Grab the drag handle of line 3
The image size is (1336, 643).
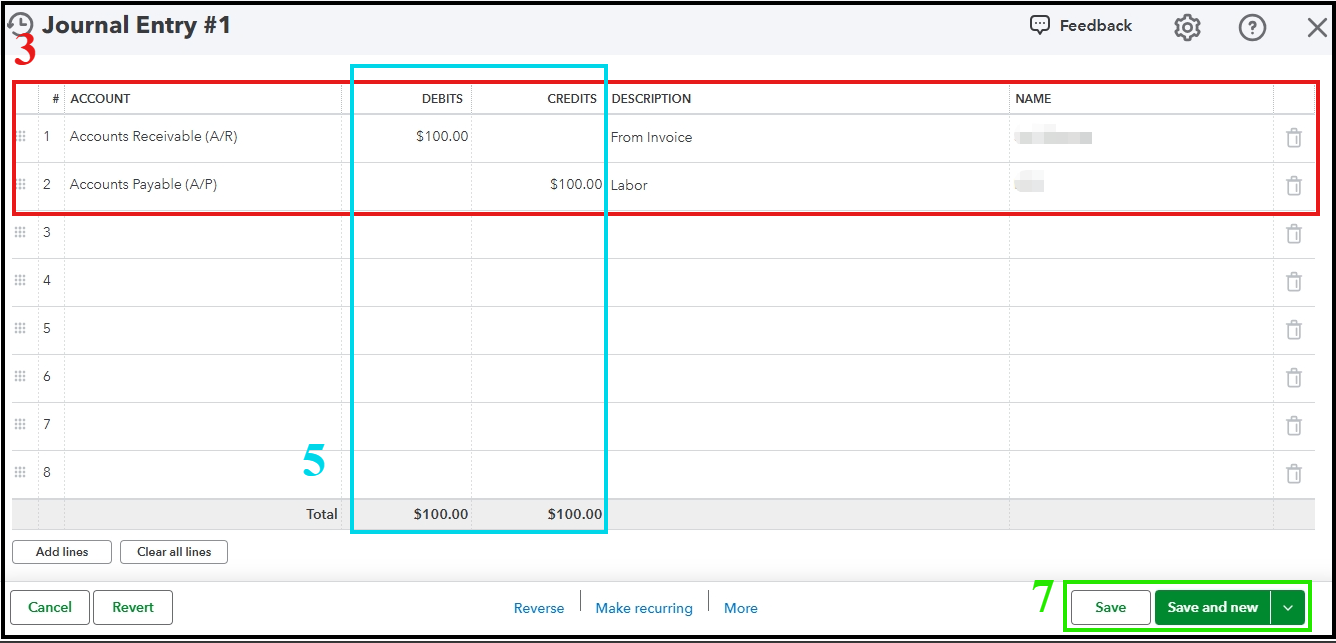click(x=20, y=233)
